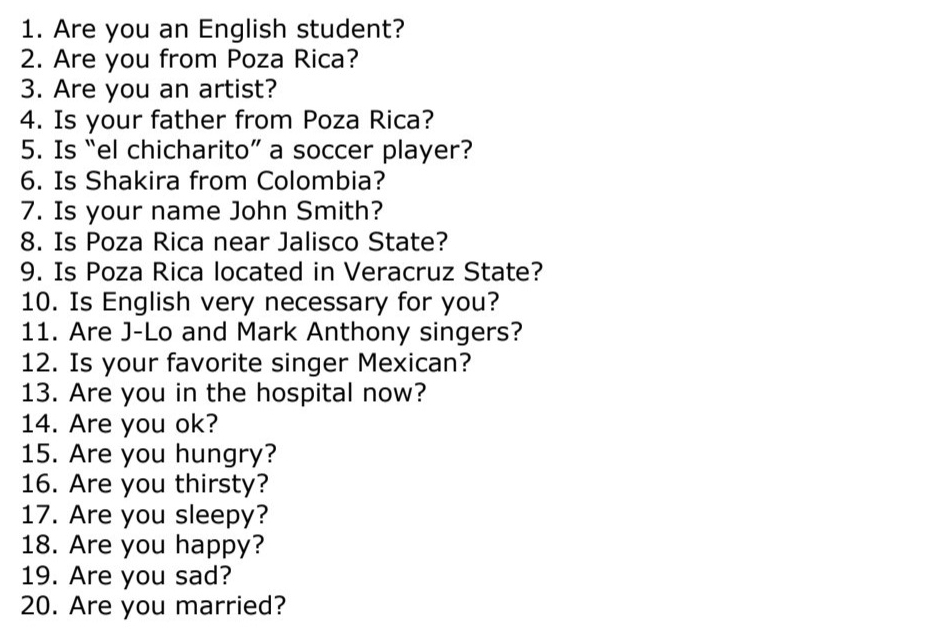
Task: Click 'Are you in the hospital now?'
Action: pyautogui.click(x=223, y=393)
